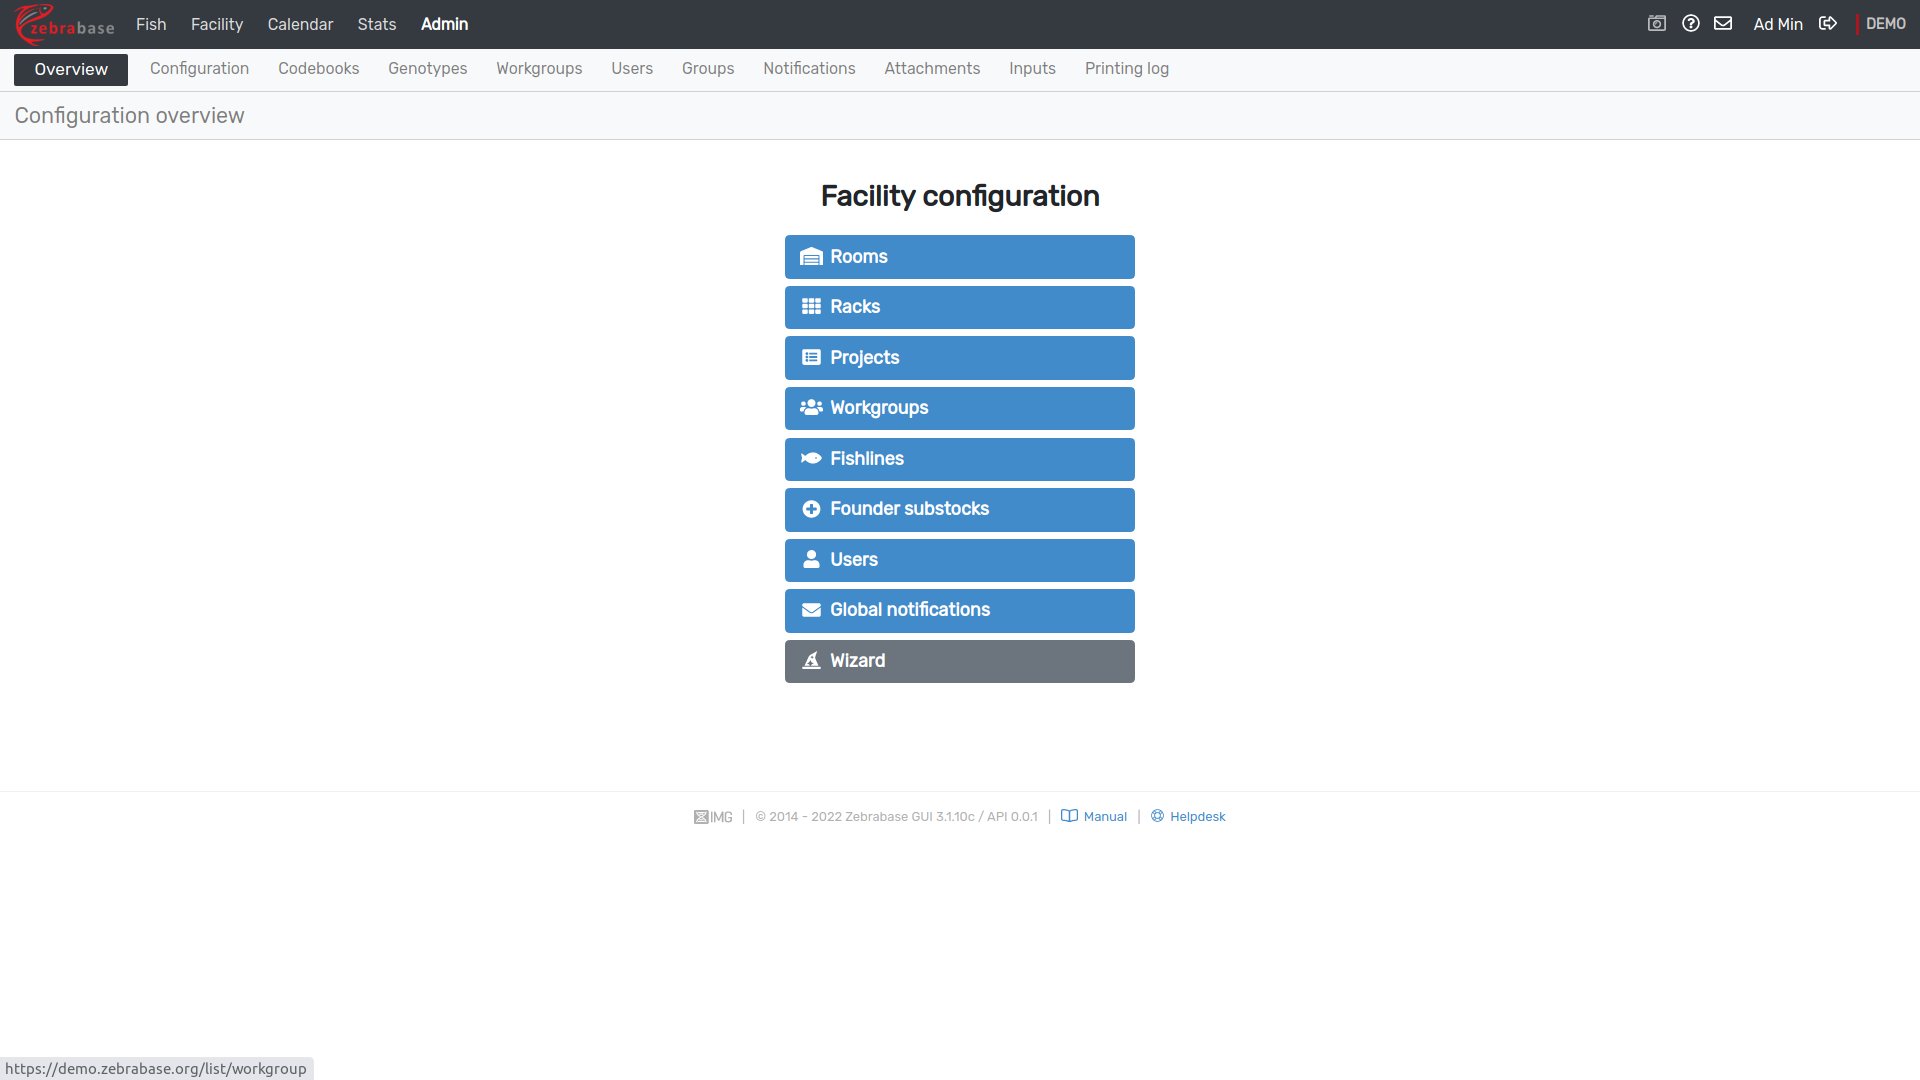Launch the Wizard button

tap(959, 661)
